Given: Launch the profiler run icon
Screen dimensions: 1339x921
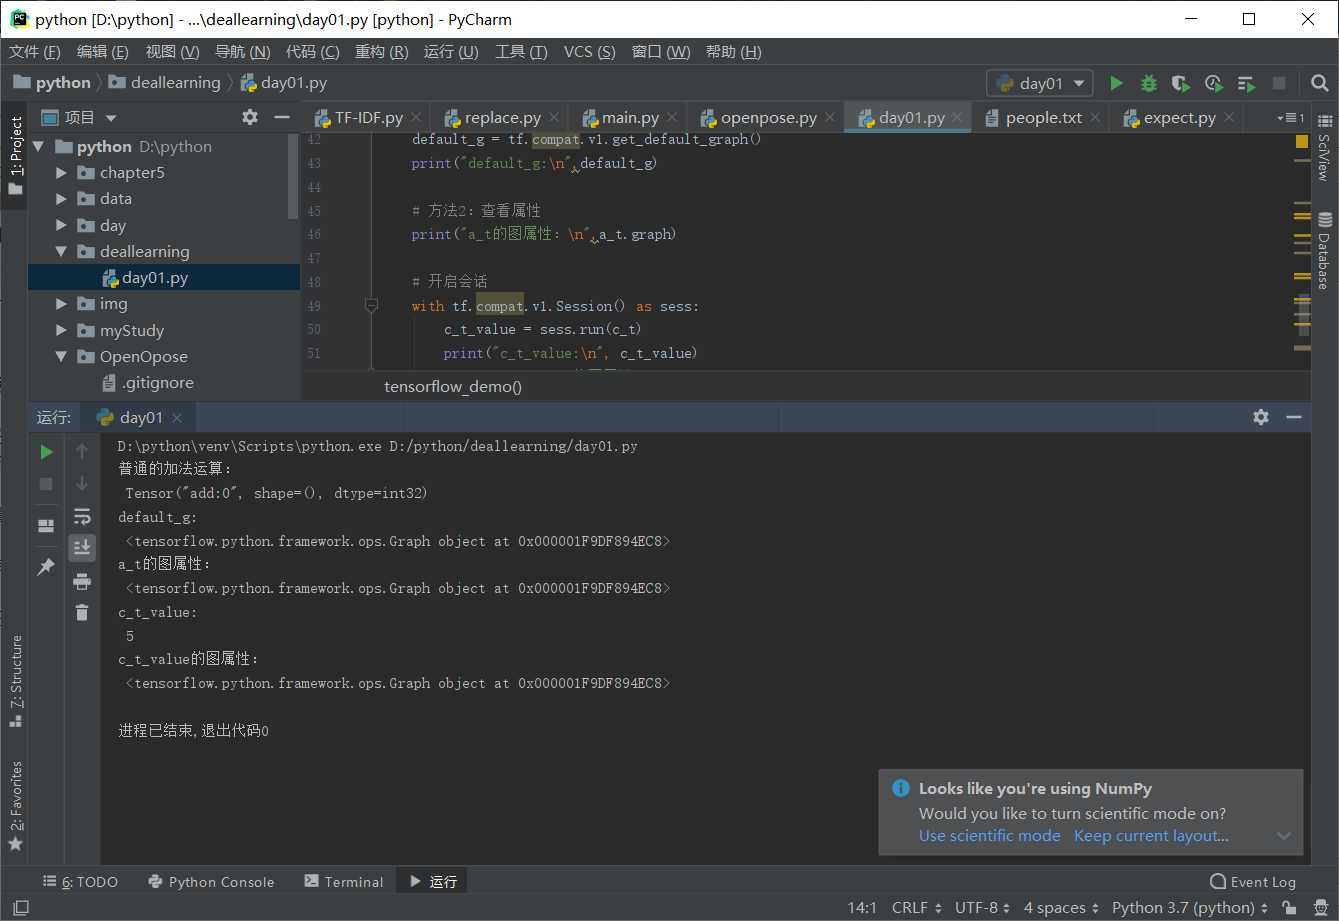Looking at the screenshot, I should [1213, 83].
